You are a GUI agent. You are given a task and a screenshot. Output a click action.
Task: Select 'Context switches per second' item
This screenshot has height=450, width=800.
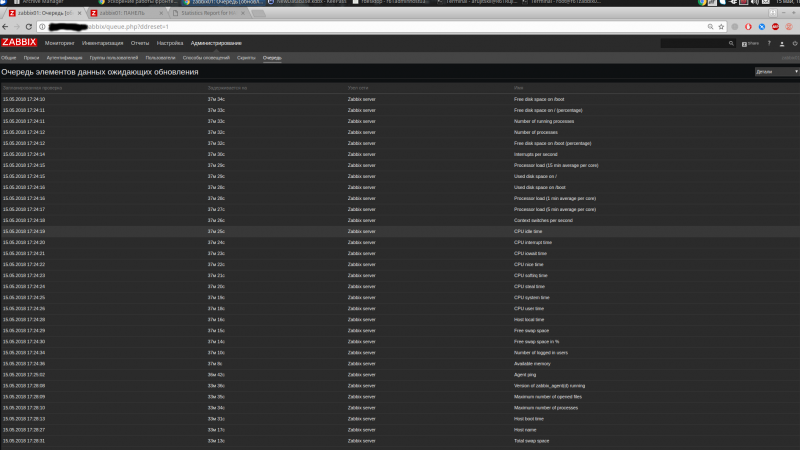(543, 220)
